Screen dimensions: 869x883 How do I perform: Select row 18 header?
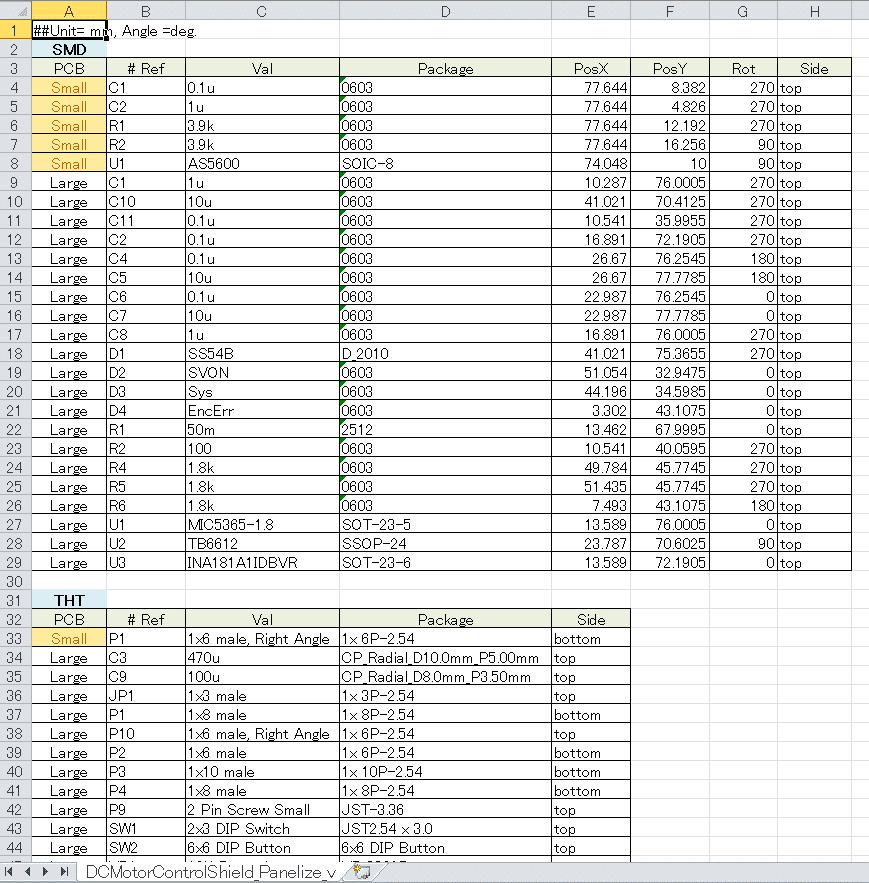click(15, 354)
